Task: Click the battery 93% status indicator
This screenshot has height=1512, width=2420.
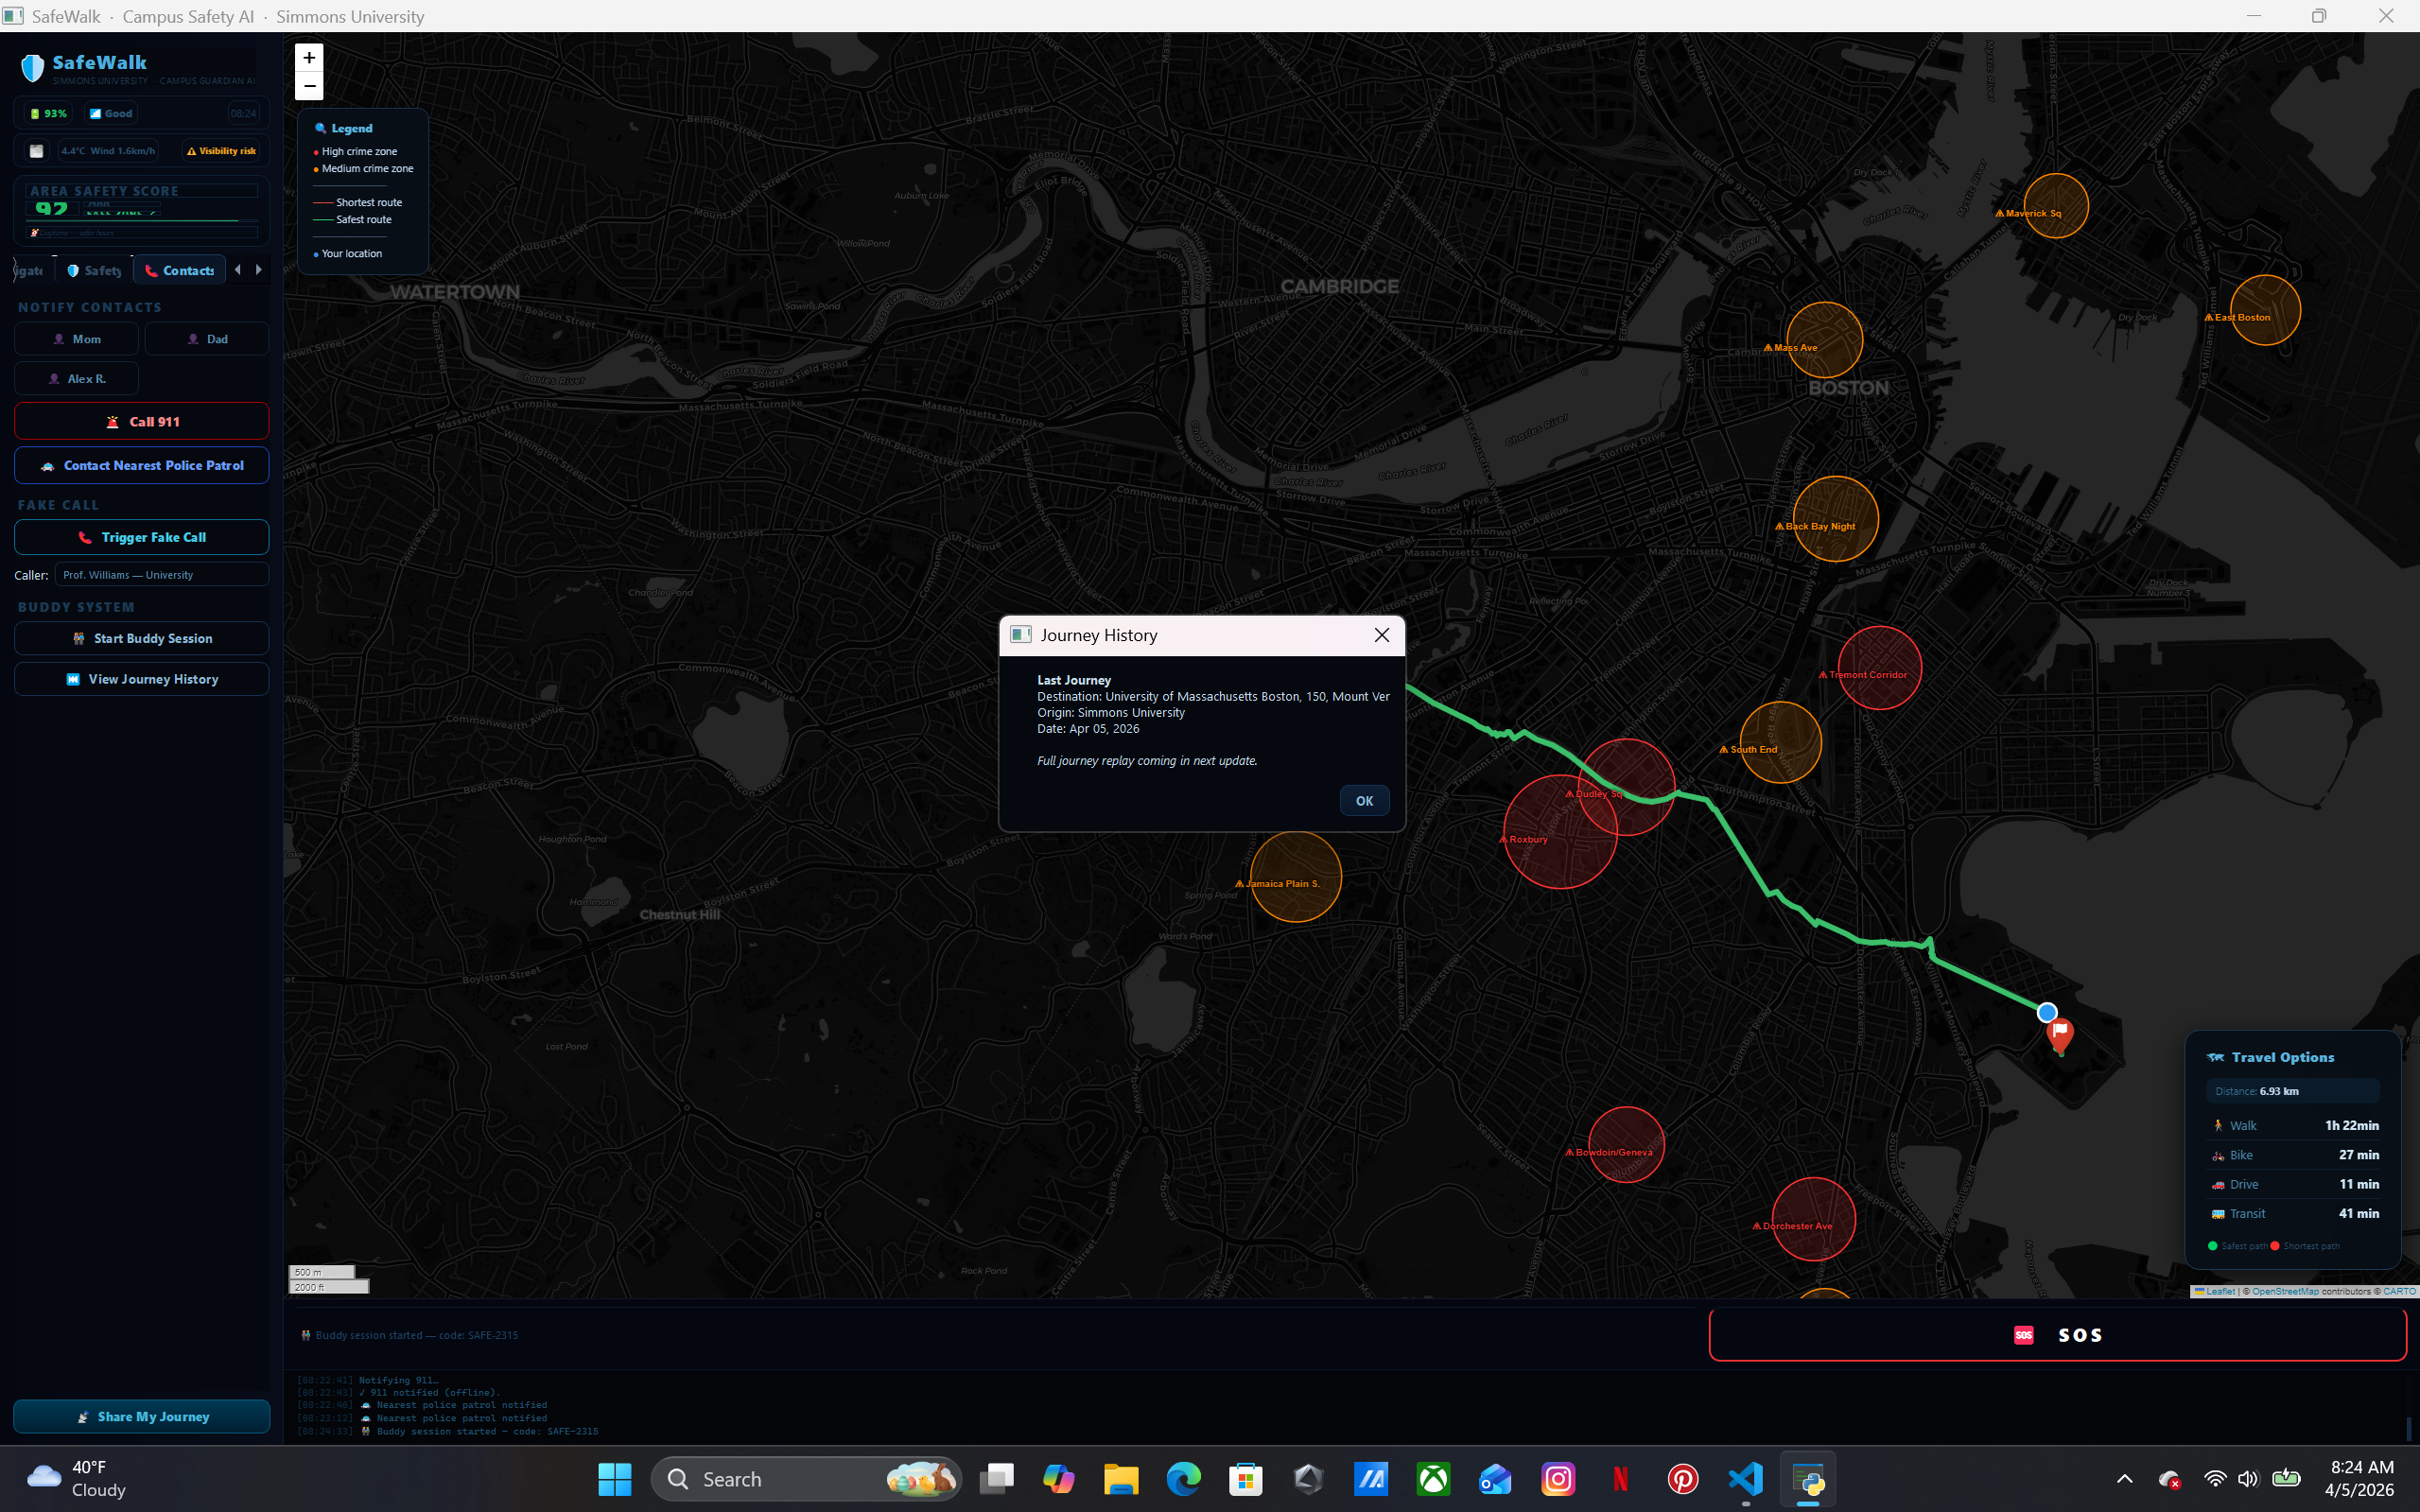Action: click(x=48, y=114)
